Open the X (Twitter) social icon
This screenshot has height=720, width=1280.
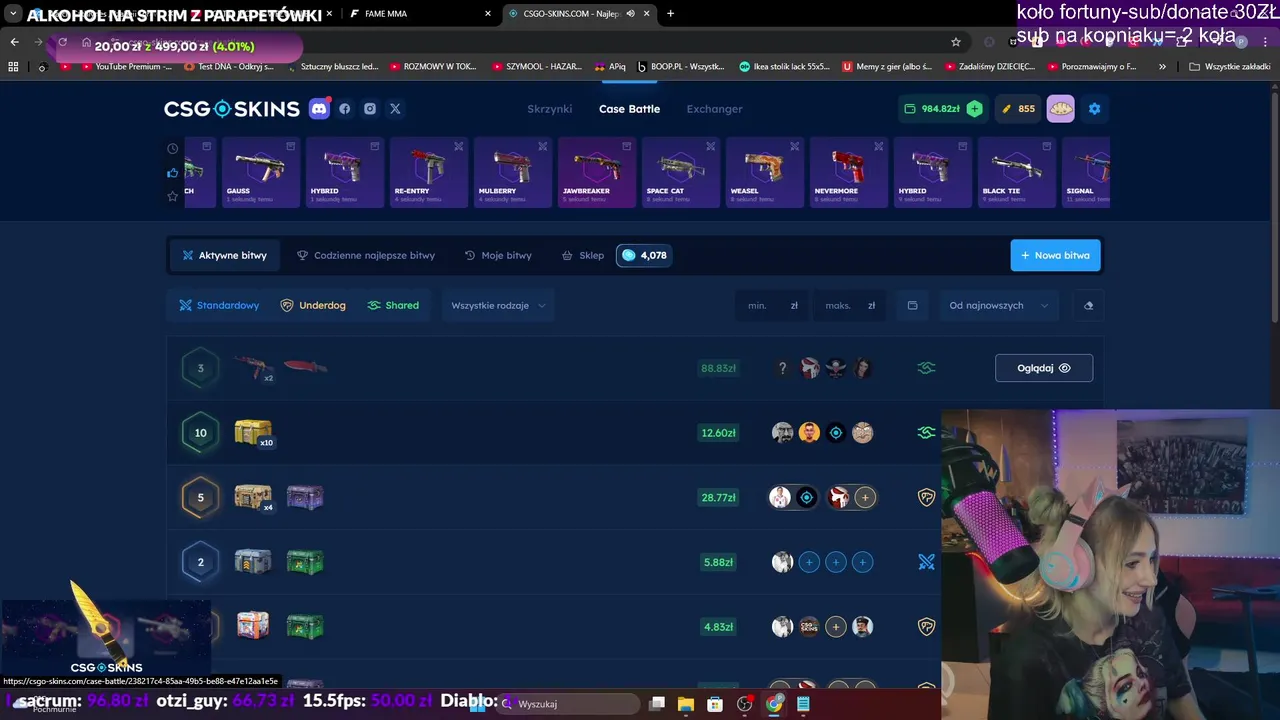pos(395,109)
